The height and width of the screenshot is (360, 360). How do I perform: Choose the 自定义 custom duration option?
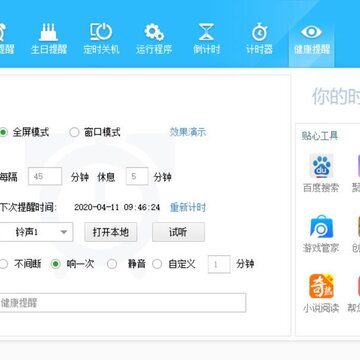click(157, 264)
